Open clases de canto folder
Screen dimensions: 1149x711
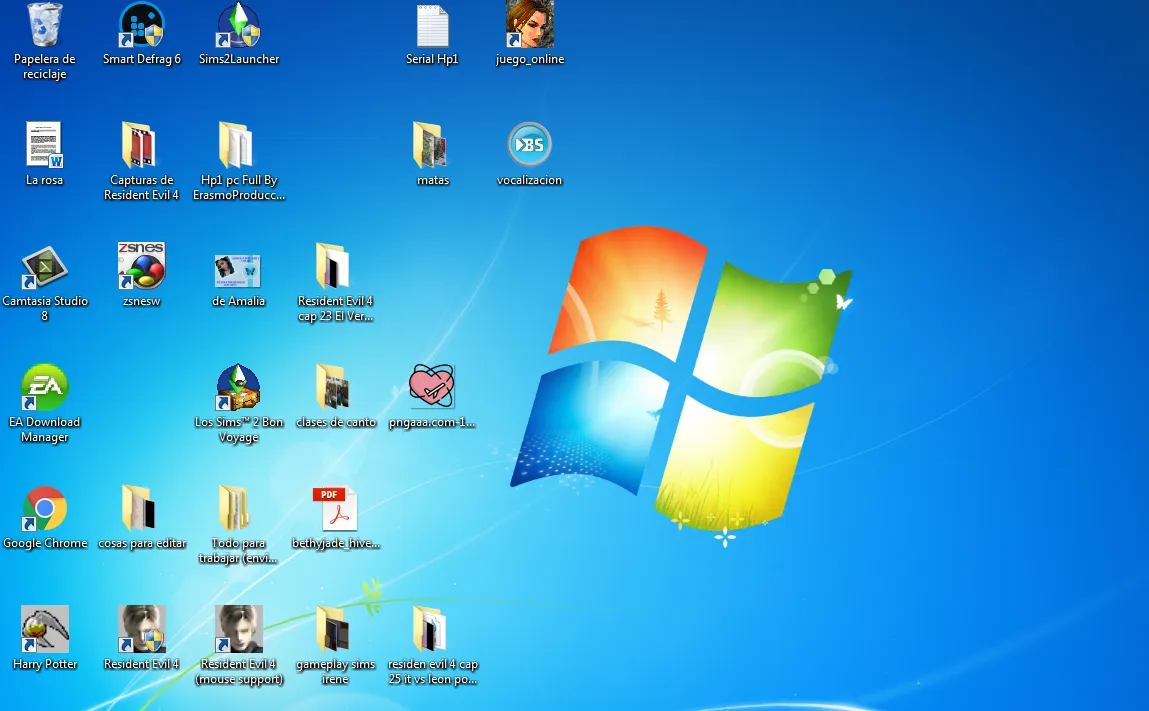[x=333, y=386]
